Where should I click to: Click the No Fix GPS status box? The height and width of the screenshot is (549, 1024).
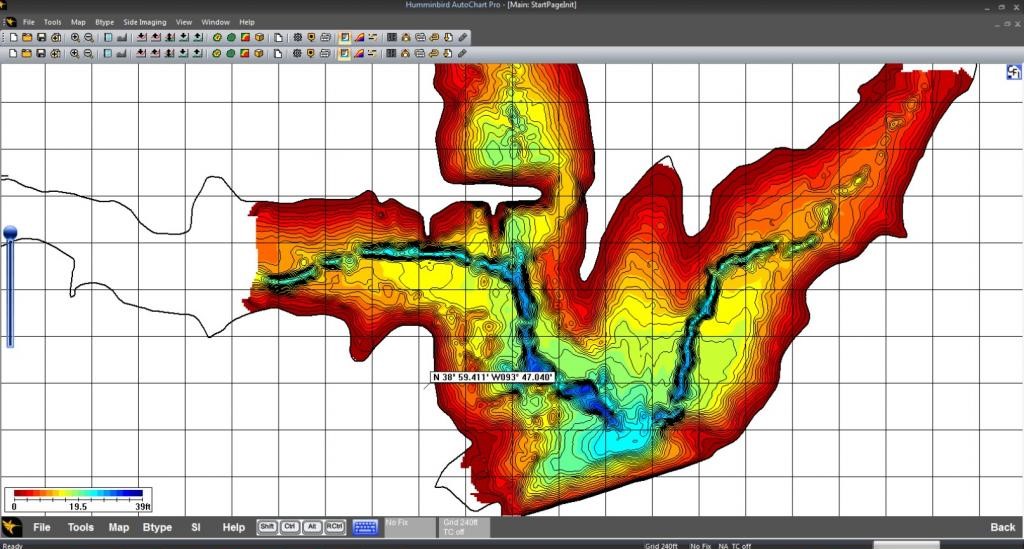click(x=409, y=527)
